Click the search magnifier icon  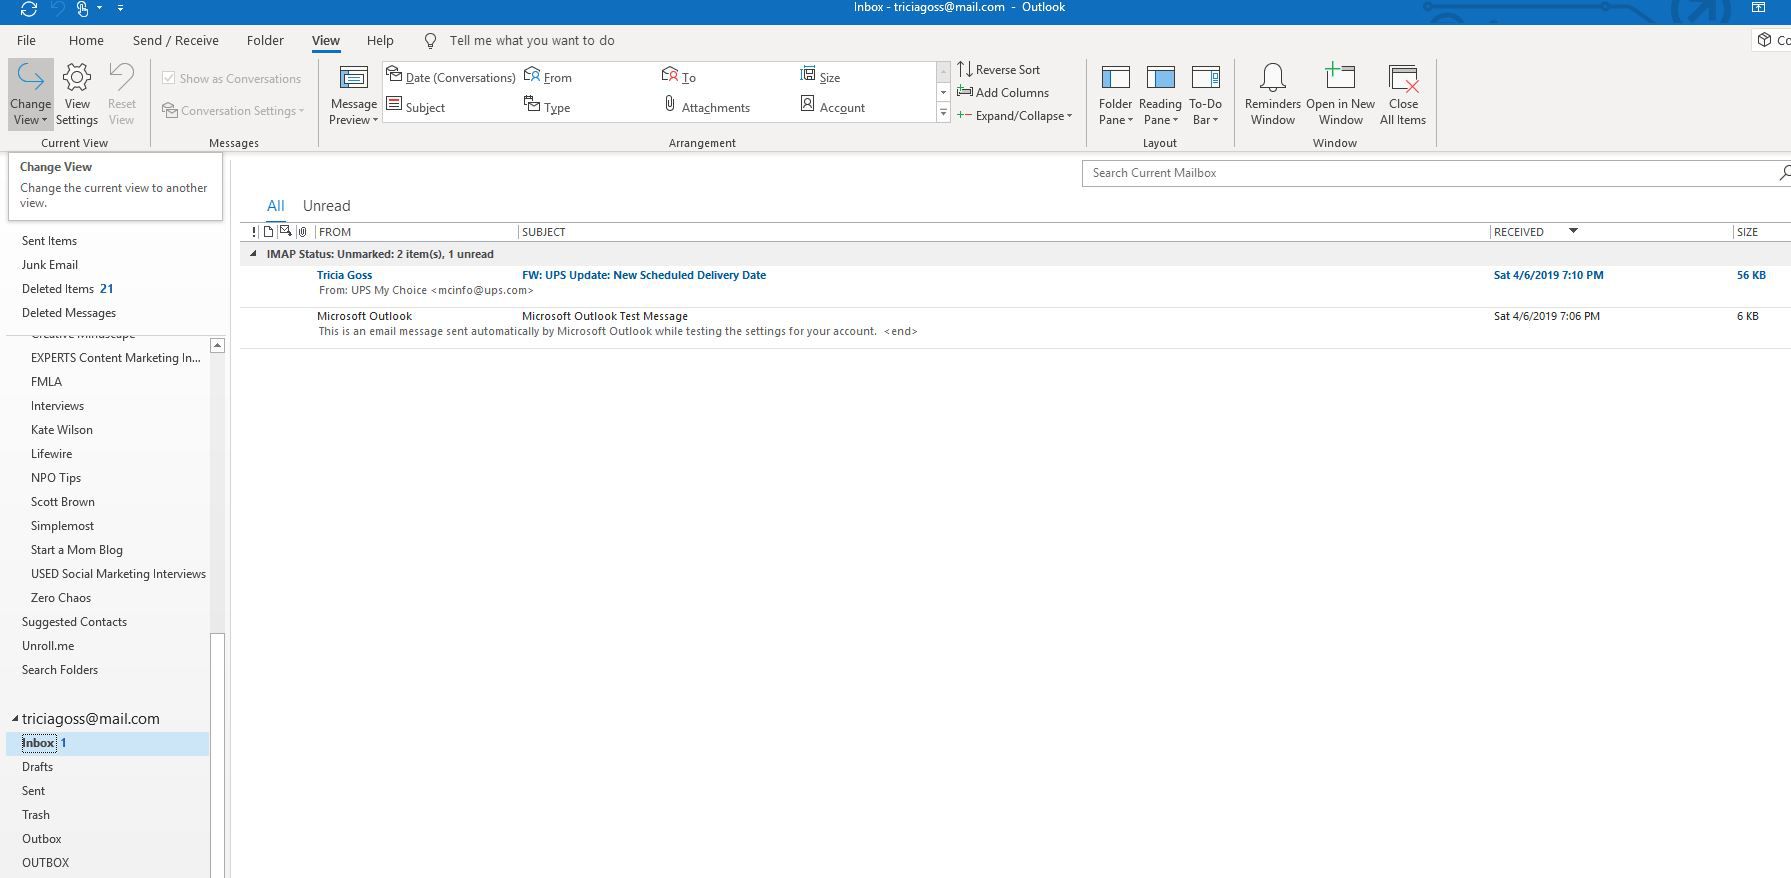pos(1783,173)
